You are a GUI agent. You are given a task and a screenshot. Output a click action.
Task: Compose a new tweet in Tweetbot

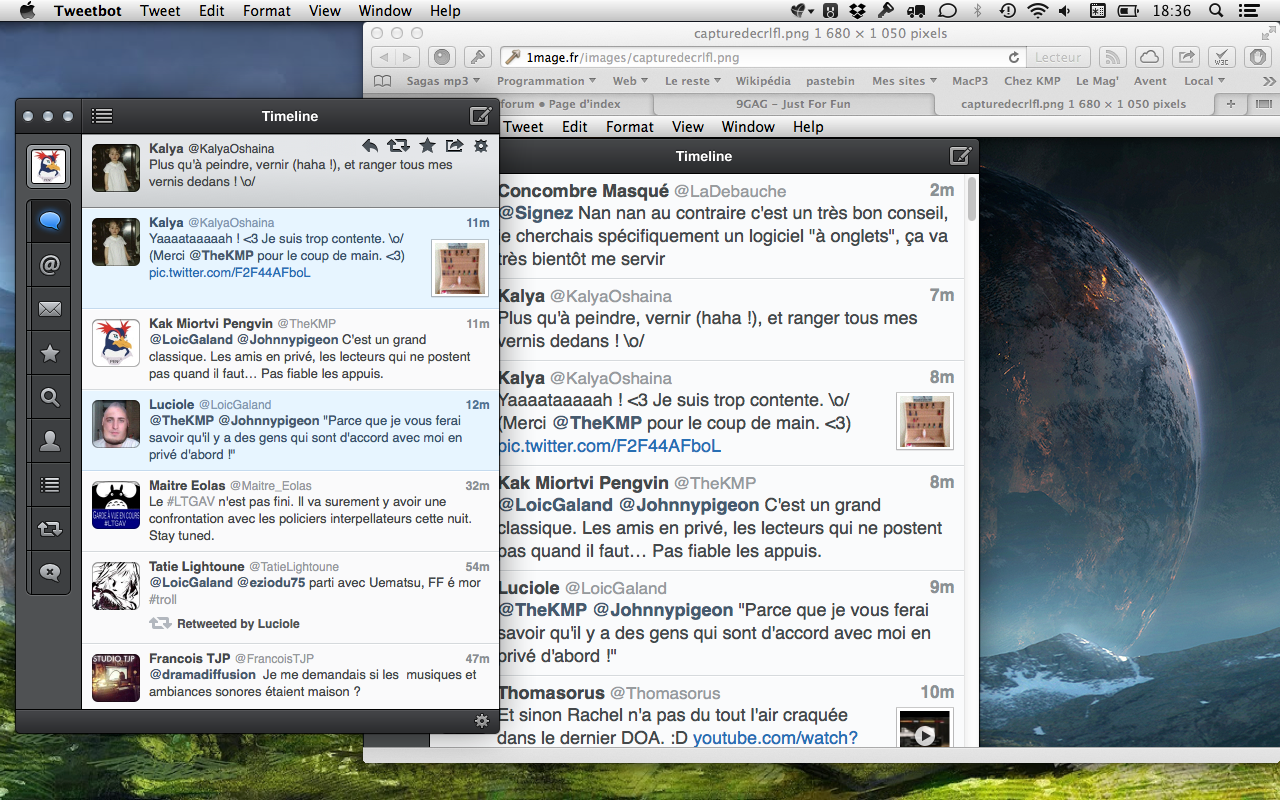pyautogui.click(x=479, y=116)
